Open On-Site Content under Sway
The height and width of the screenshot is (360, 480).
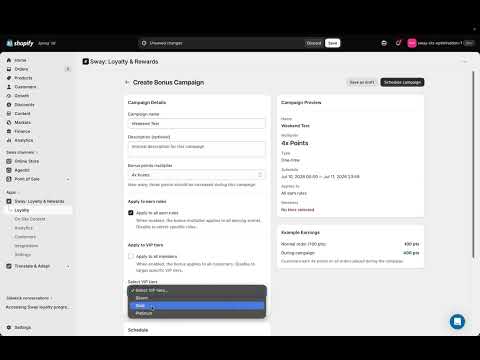pyautogui.click(x=30, y=219)
